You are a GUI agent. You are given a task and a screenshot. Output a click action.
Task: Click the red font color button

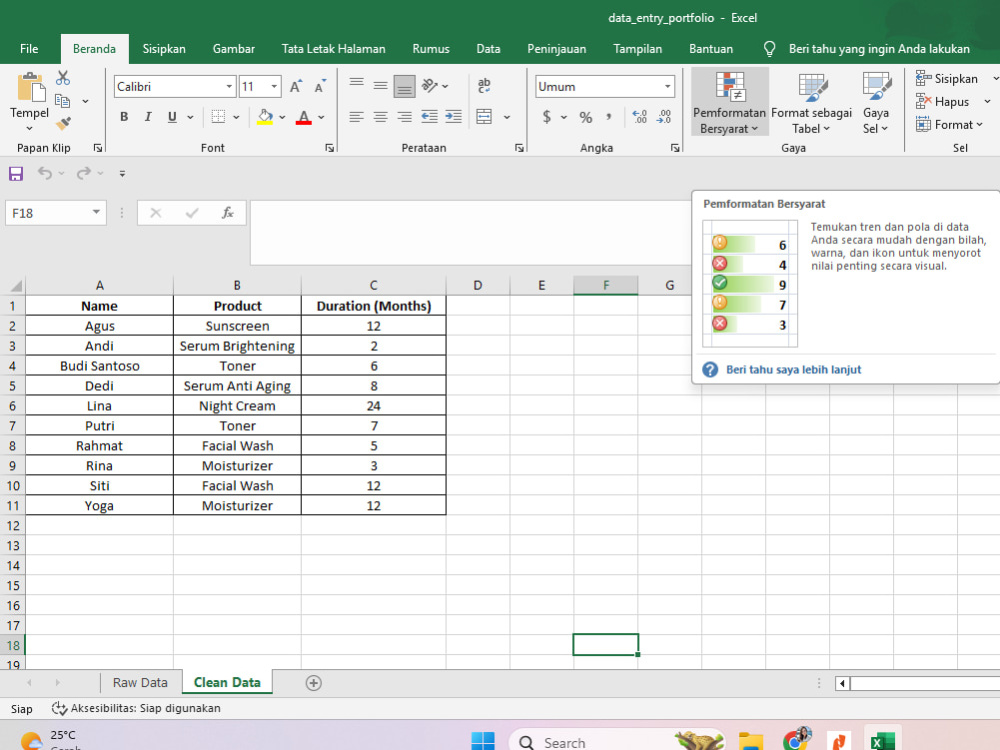point(304,117)
